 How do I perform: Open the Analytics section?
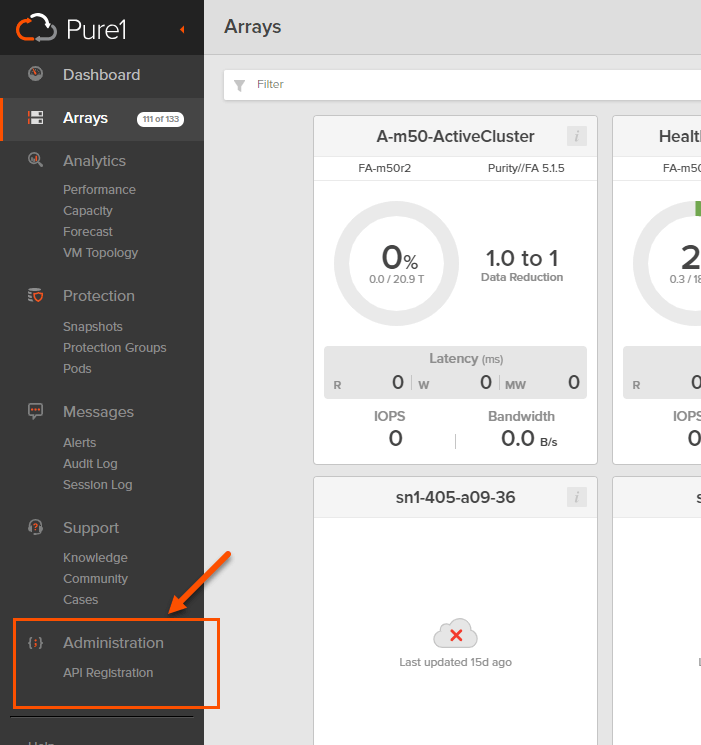click(x=94, y=161)
